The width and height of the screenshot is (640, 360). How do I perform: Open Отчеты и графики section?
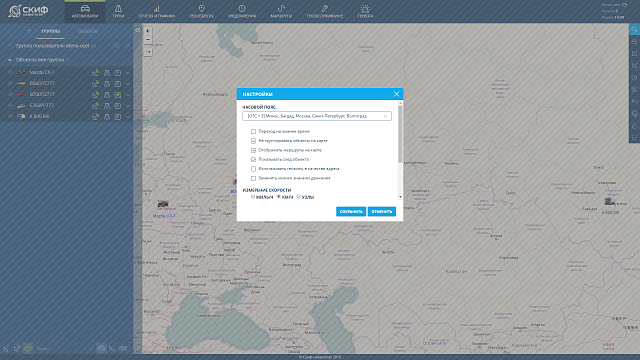point(157,11)
